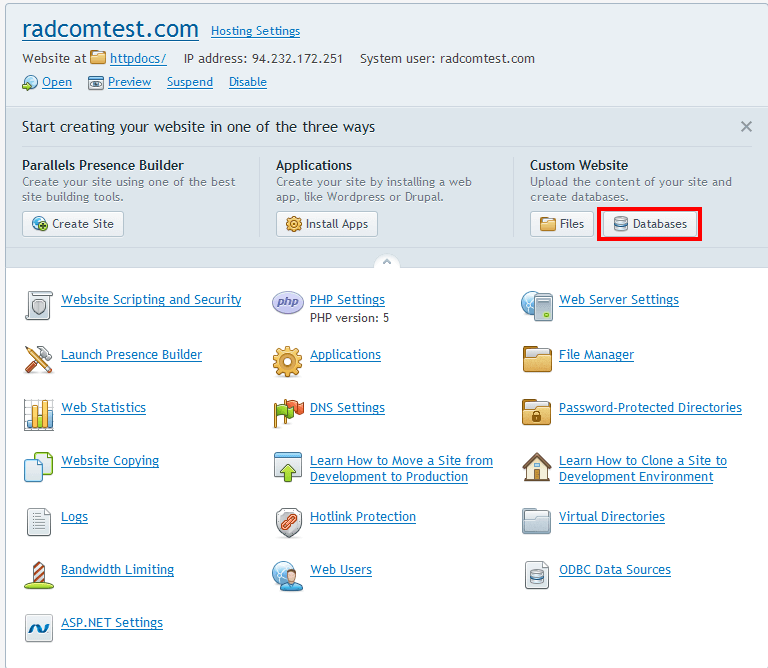
Task: Click the Website Scripting and Security shield icon
Action: [x=38, y=305]
